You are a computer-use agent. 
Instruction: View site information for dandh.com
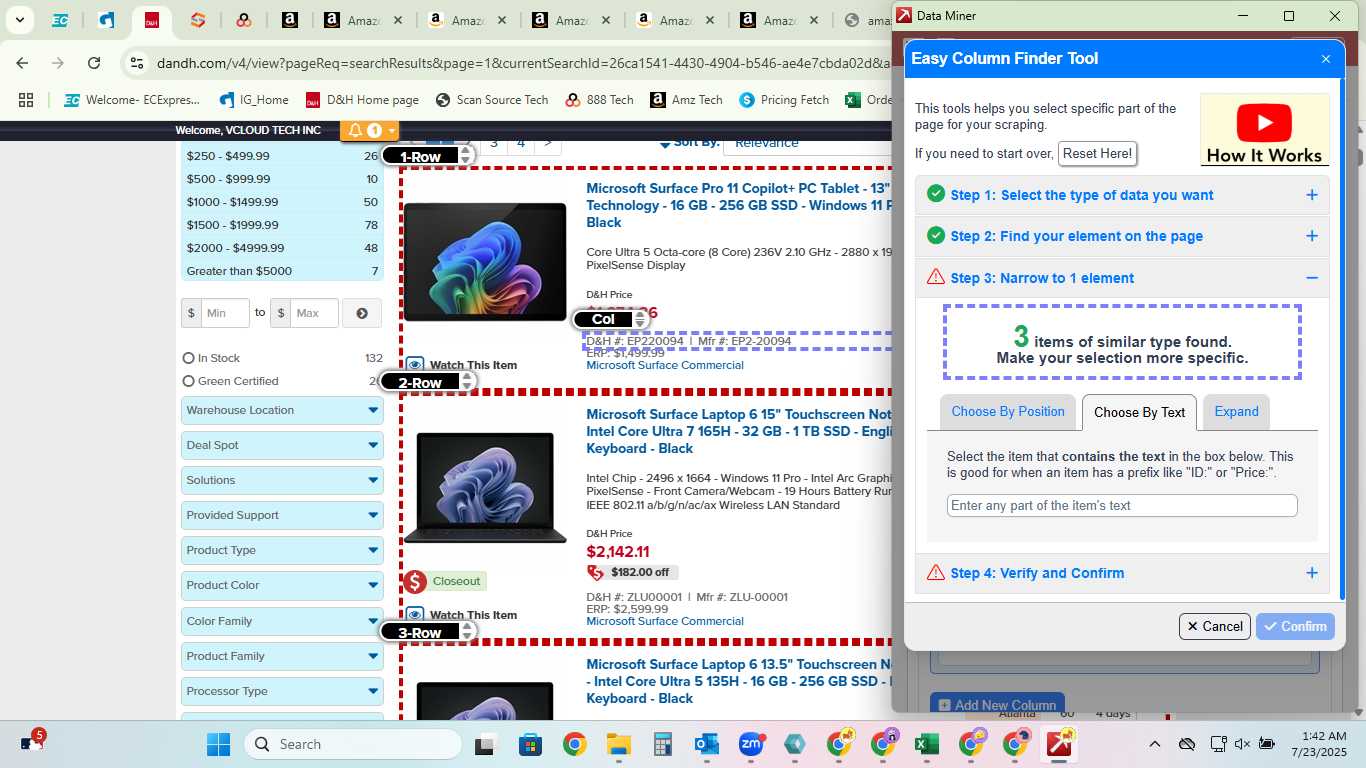[138, 63]
